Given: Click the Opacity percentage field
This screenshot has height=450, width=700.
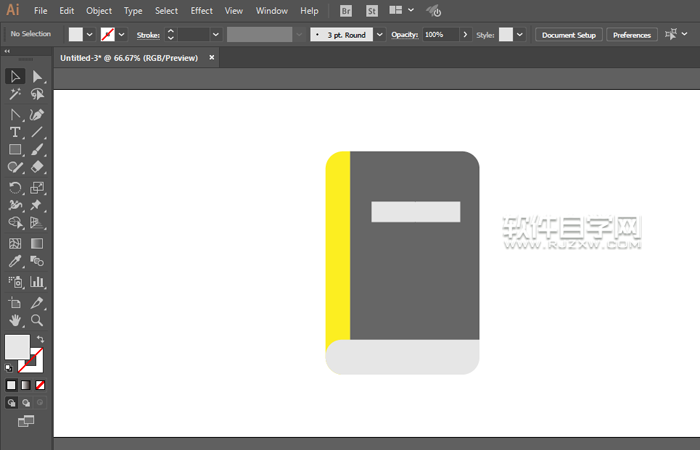Looking at the screenshot, I should (438, 34).
